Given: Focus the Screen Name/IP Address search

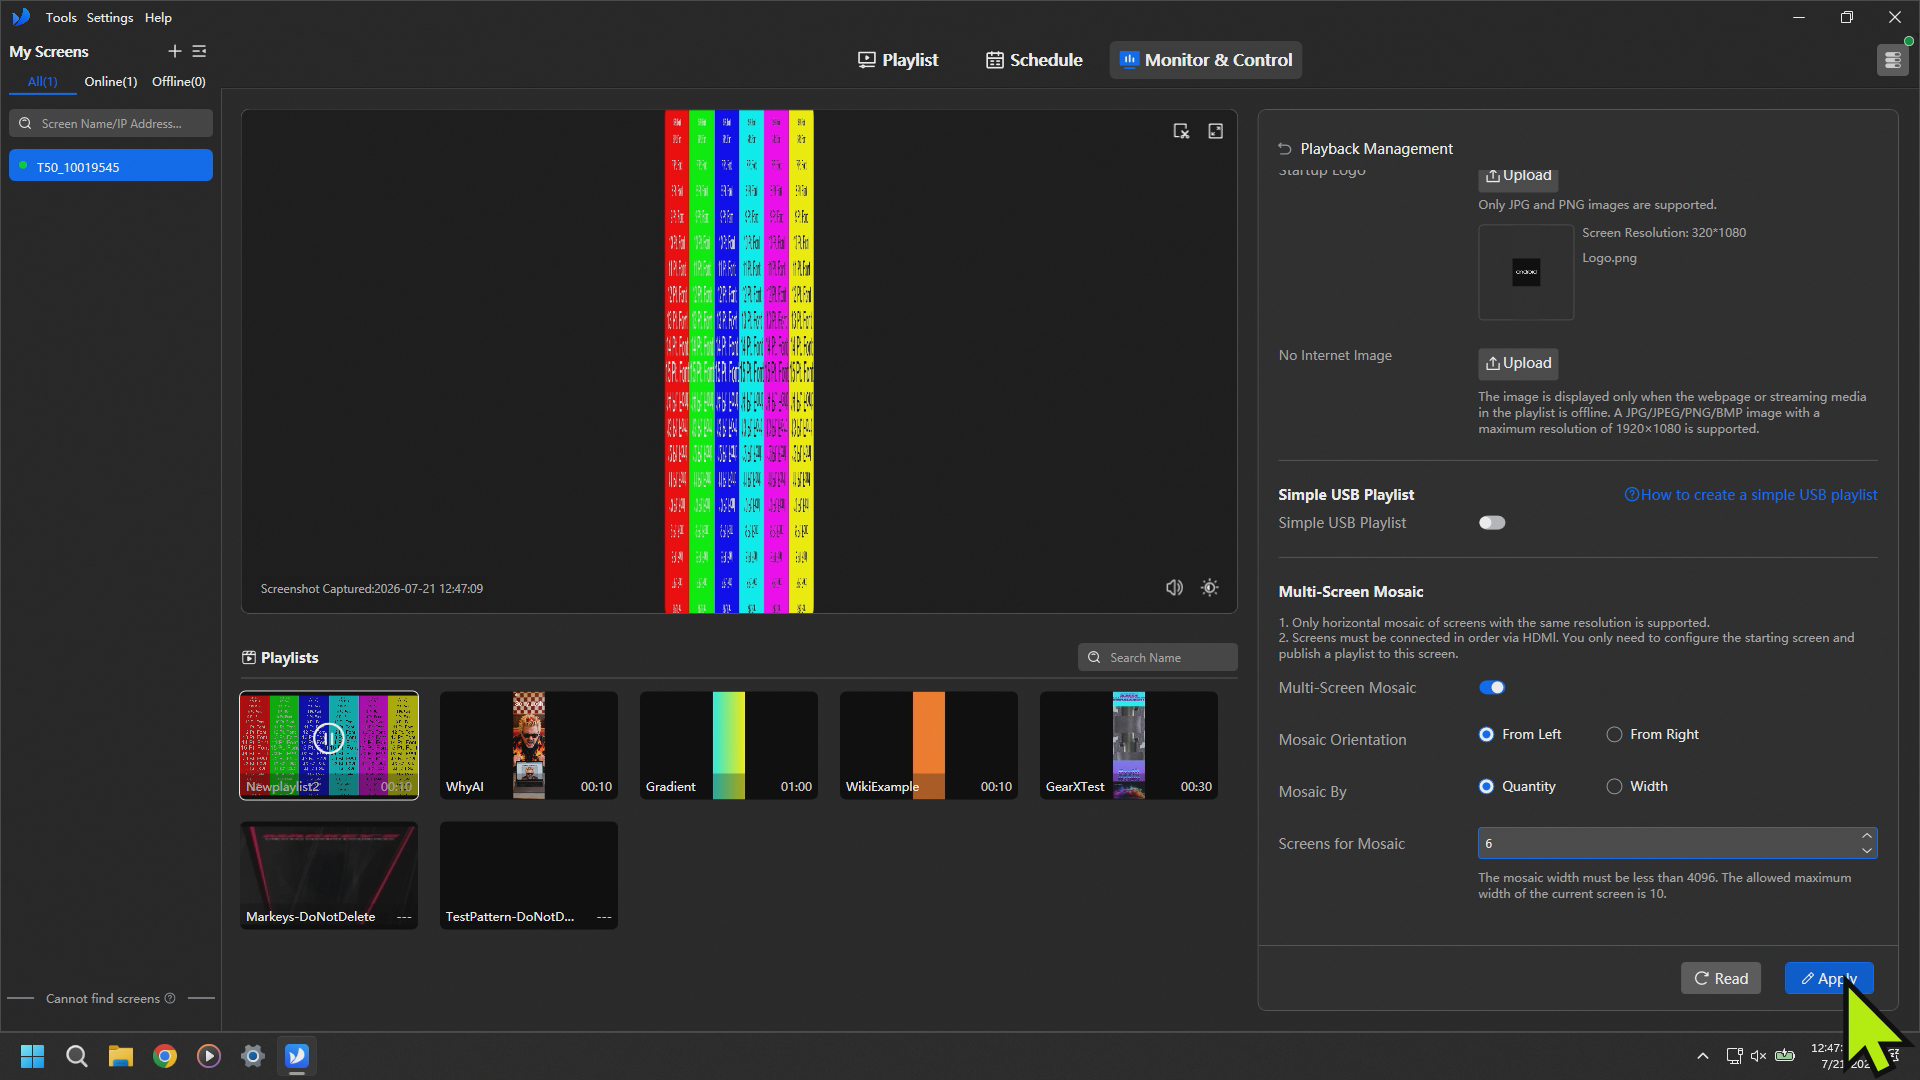Looking at the screenshot, I should [111, 124].
